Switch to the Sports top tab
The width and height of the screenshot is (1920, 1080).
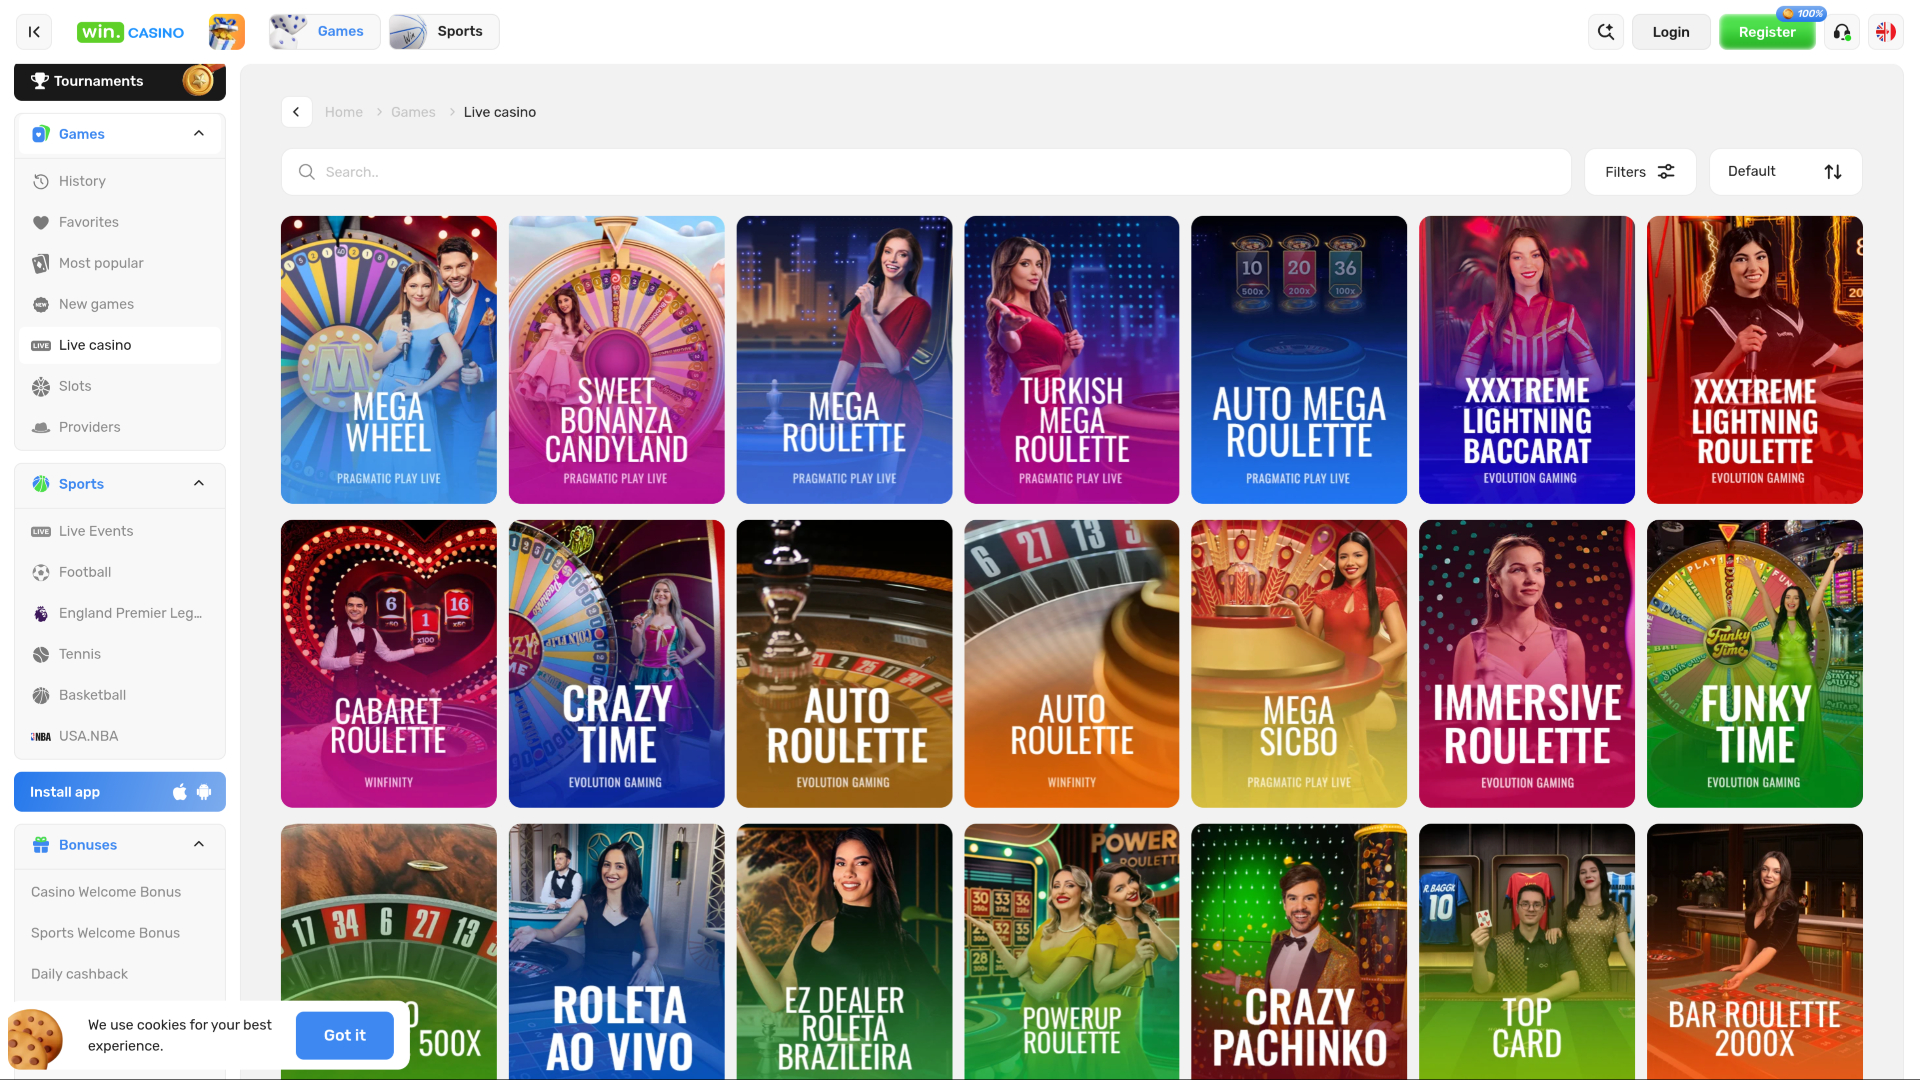[x=444, y=32]
